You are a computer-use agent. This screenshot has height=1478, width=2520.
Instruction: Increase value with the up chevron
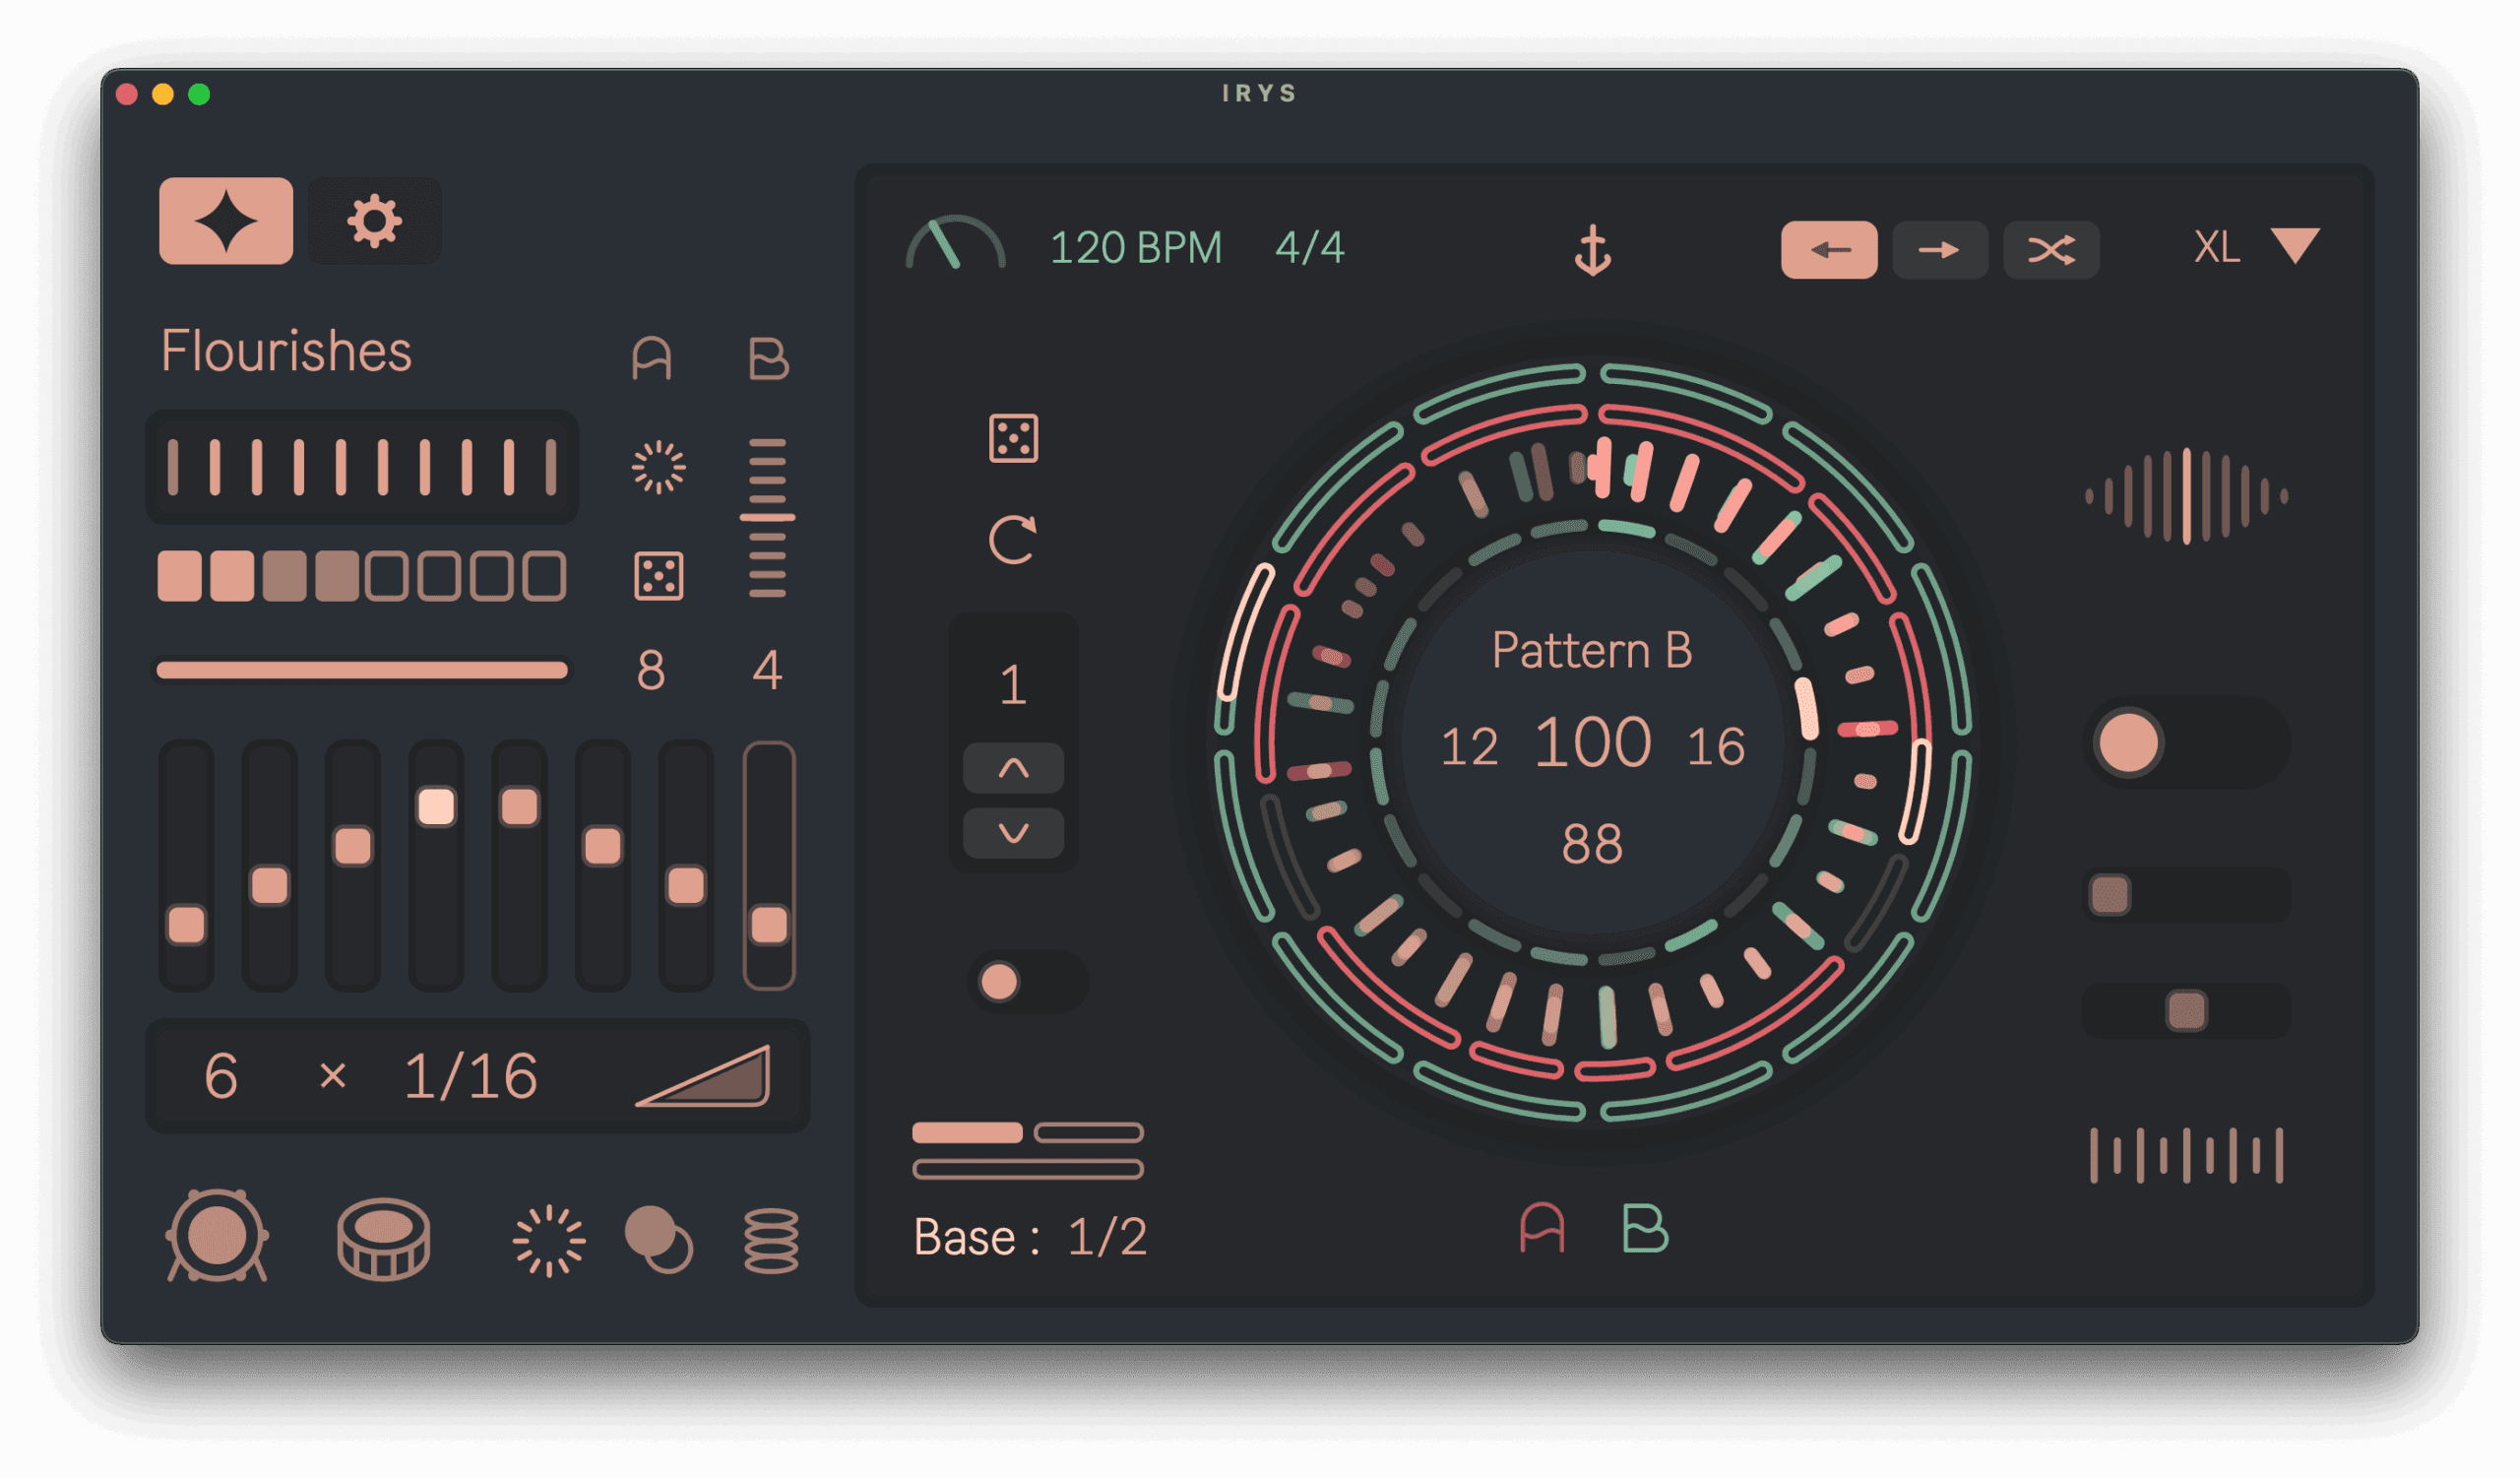pyautogui.click(x=1014, y=768)
